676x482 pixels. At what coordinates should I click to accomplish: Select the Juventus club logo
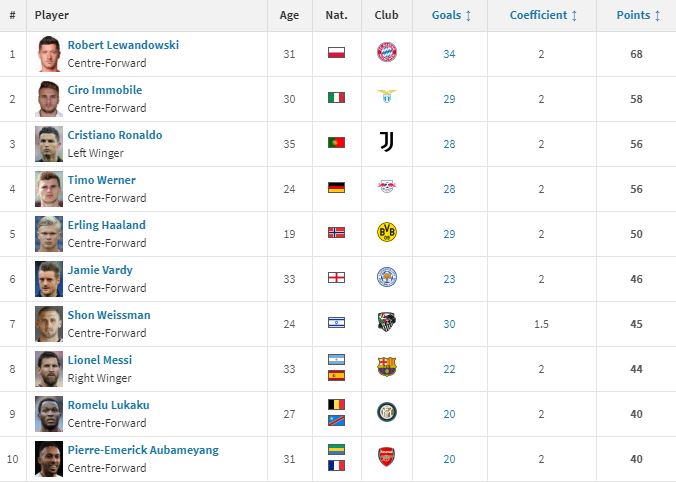tap(387, 142)
